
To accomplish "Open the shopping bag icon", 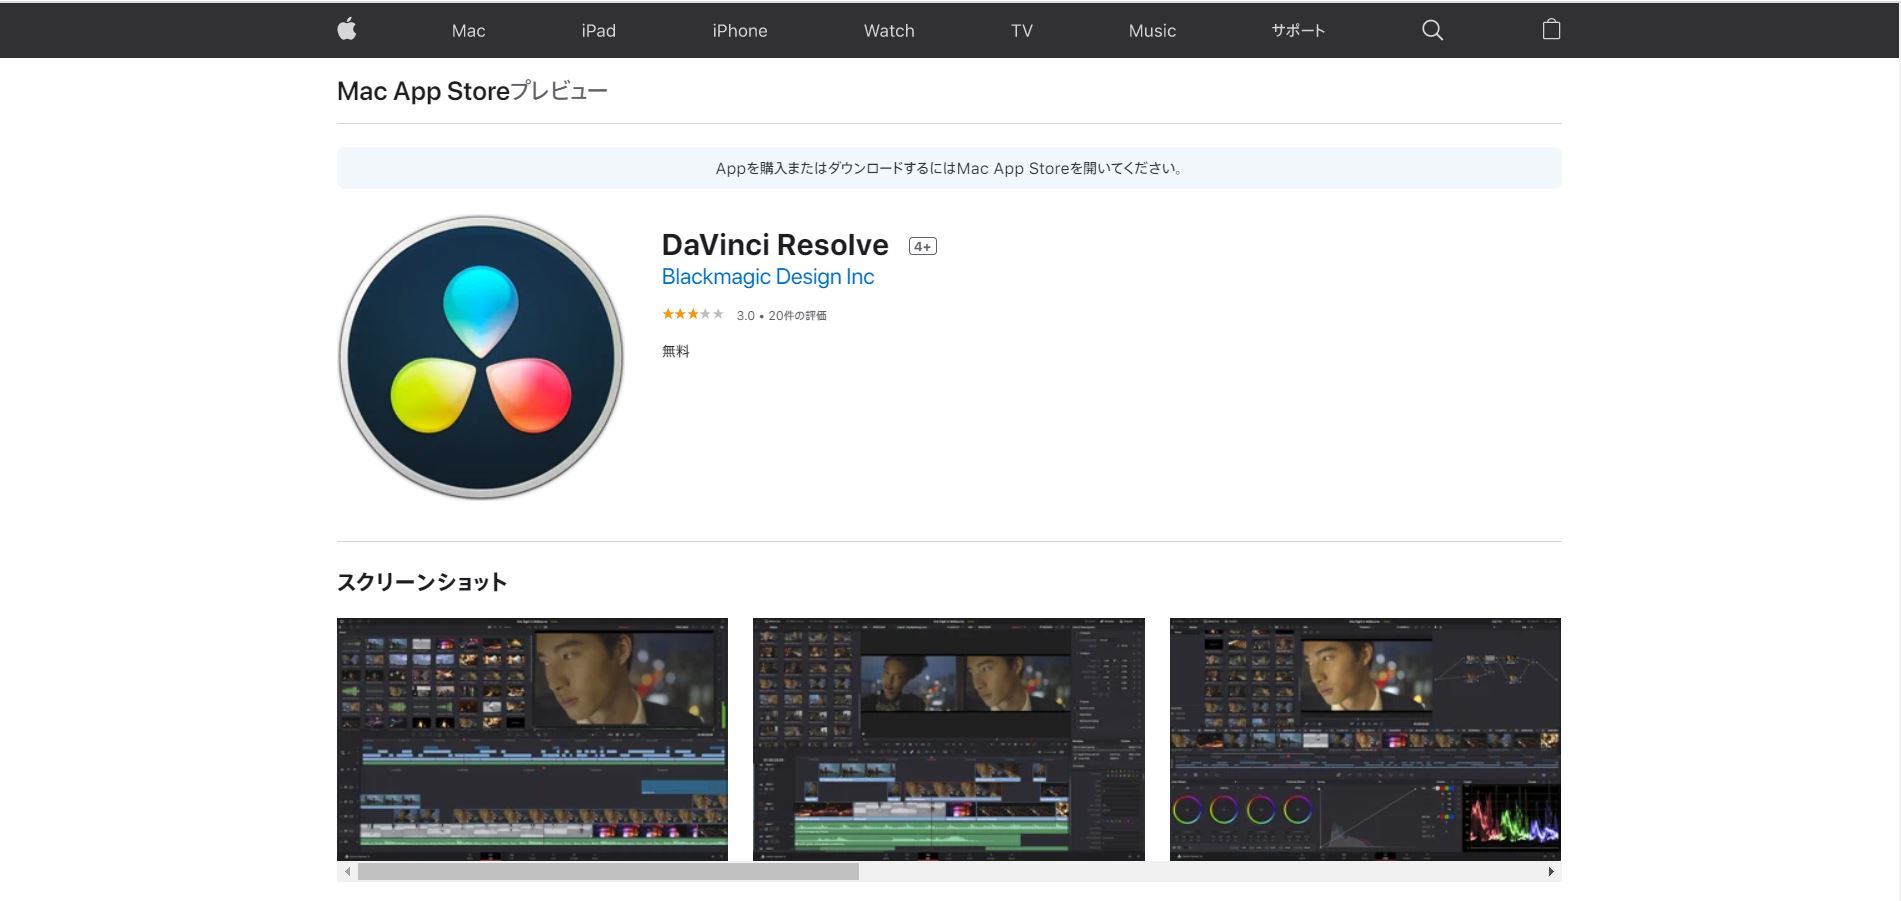I will click(x=1551, y=29).
